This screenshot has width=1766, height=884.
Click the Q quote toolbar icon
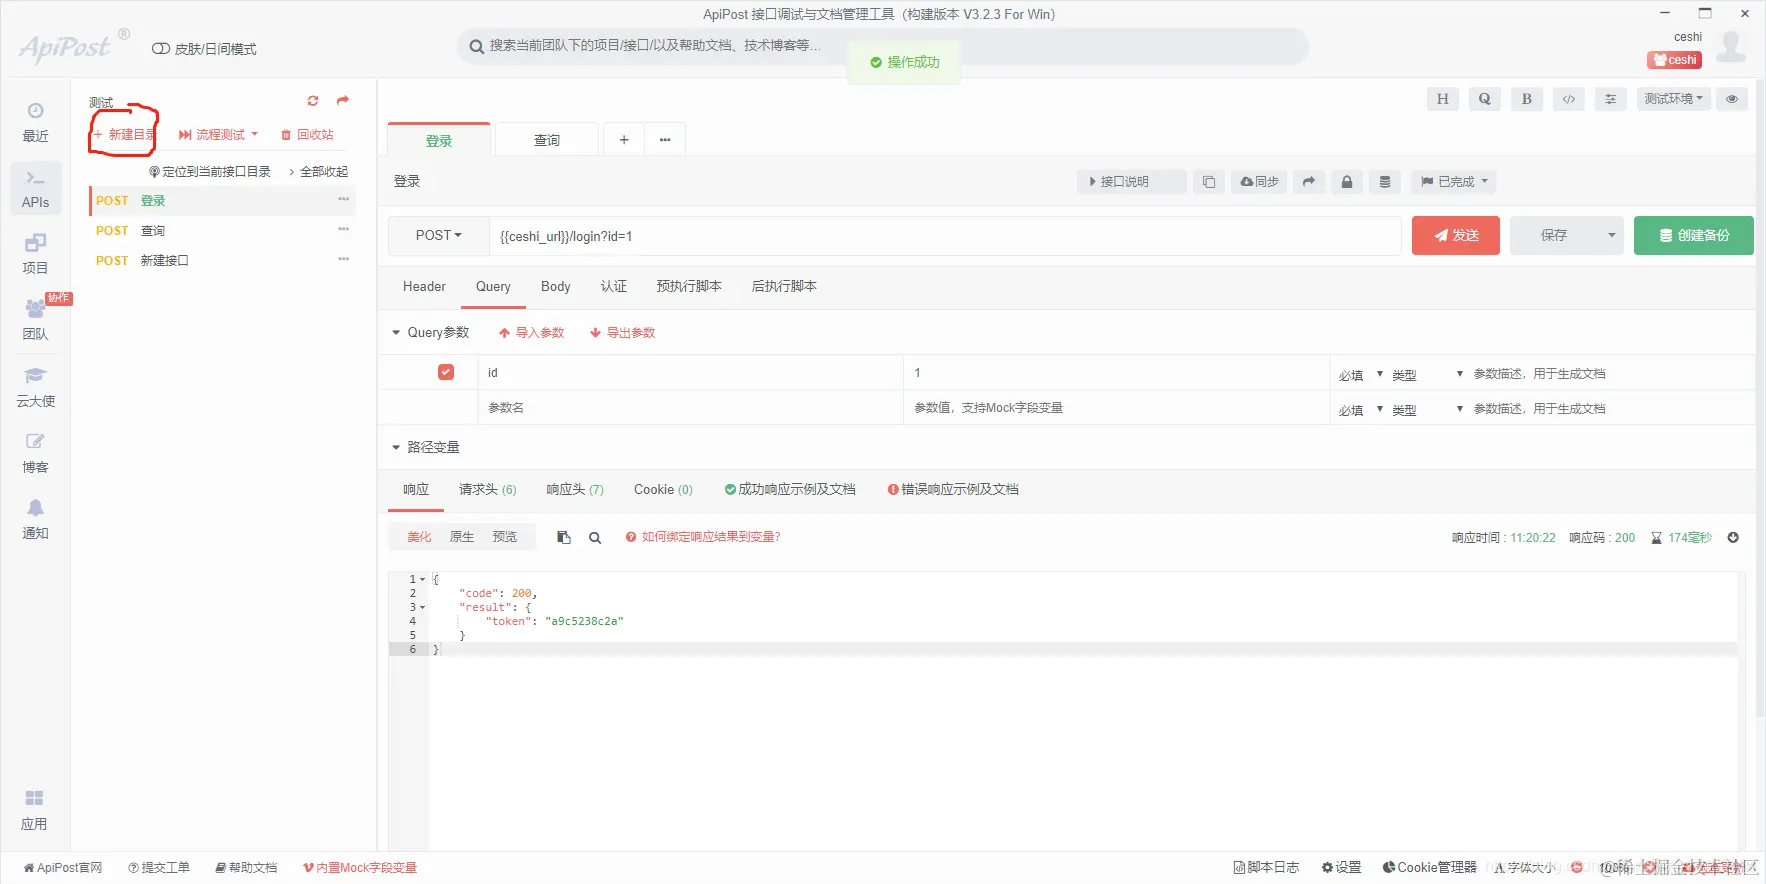click(x=1484, y=99)
